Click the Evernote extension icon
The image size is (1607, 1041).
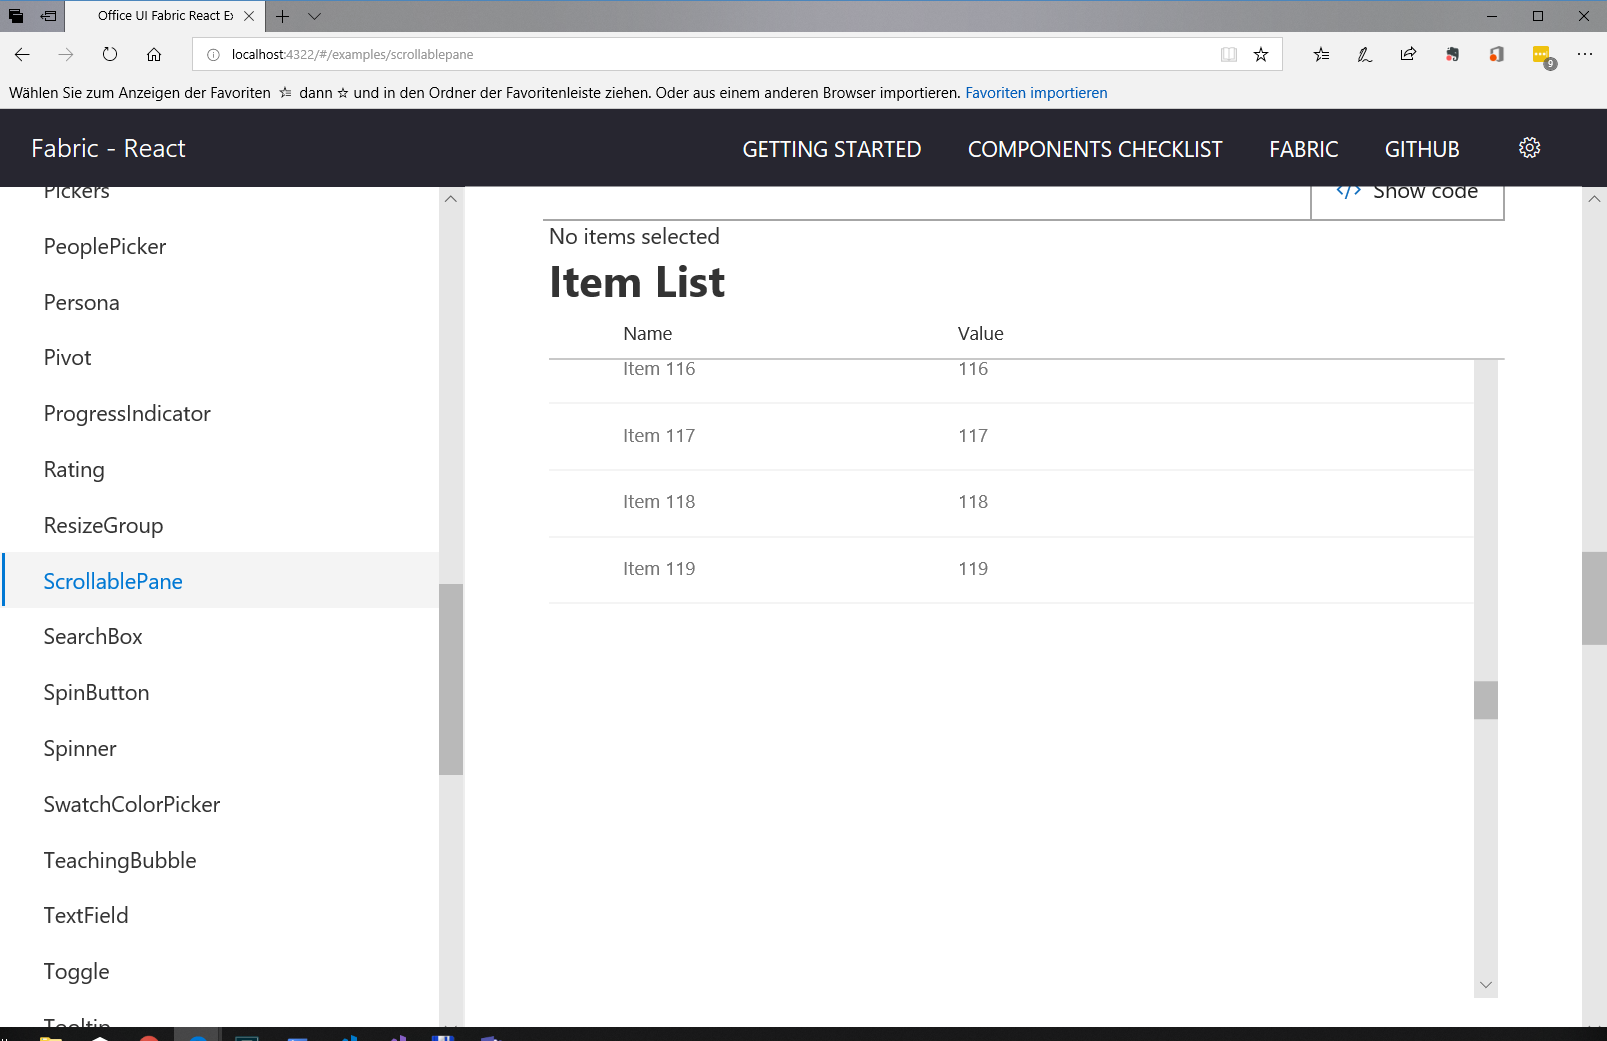coord(1452,54)
